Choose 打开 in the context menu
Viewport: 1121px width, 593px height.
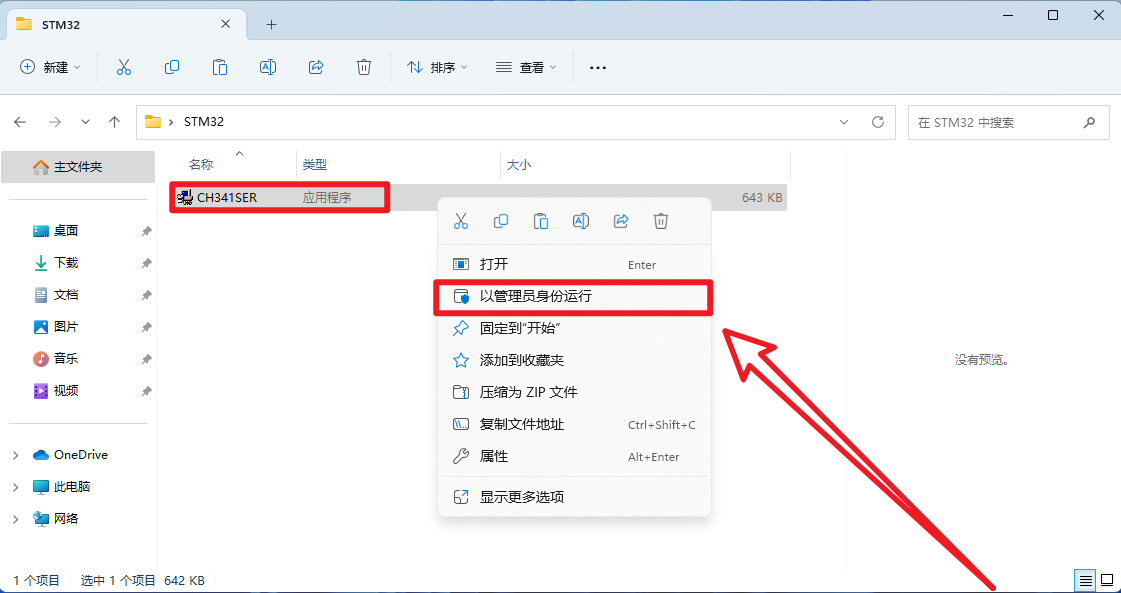[575, 265]
